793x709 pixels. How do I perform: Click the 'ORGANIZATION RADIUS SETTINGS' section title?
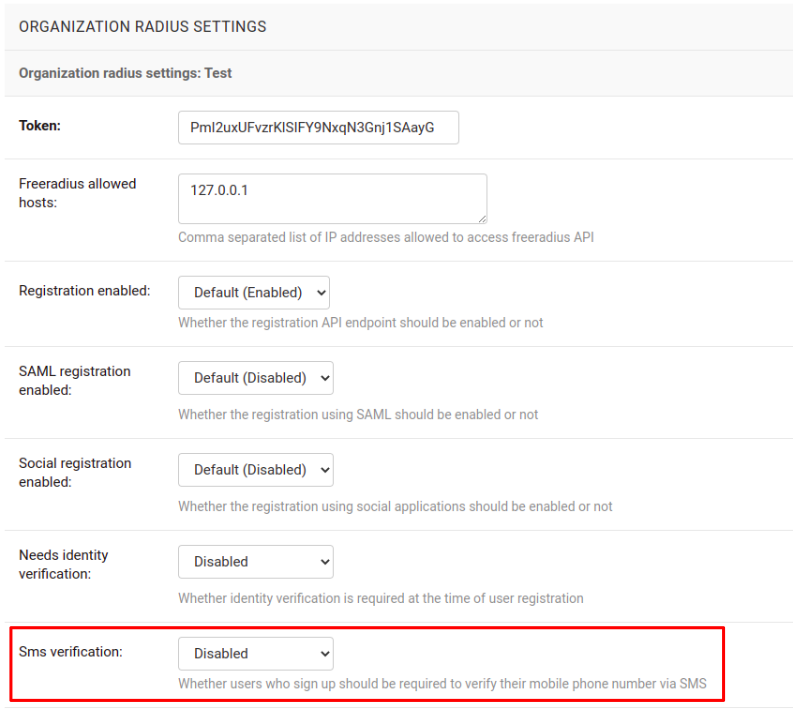pos(142,27)
